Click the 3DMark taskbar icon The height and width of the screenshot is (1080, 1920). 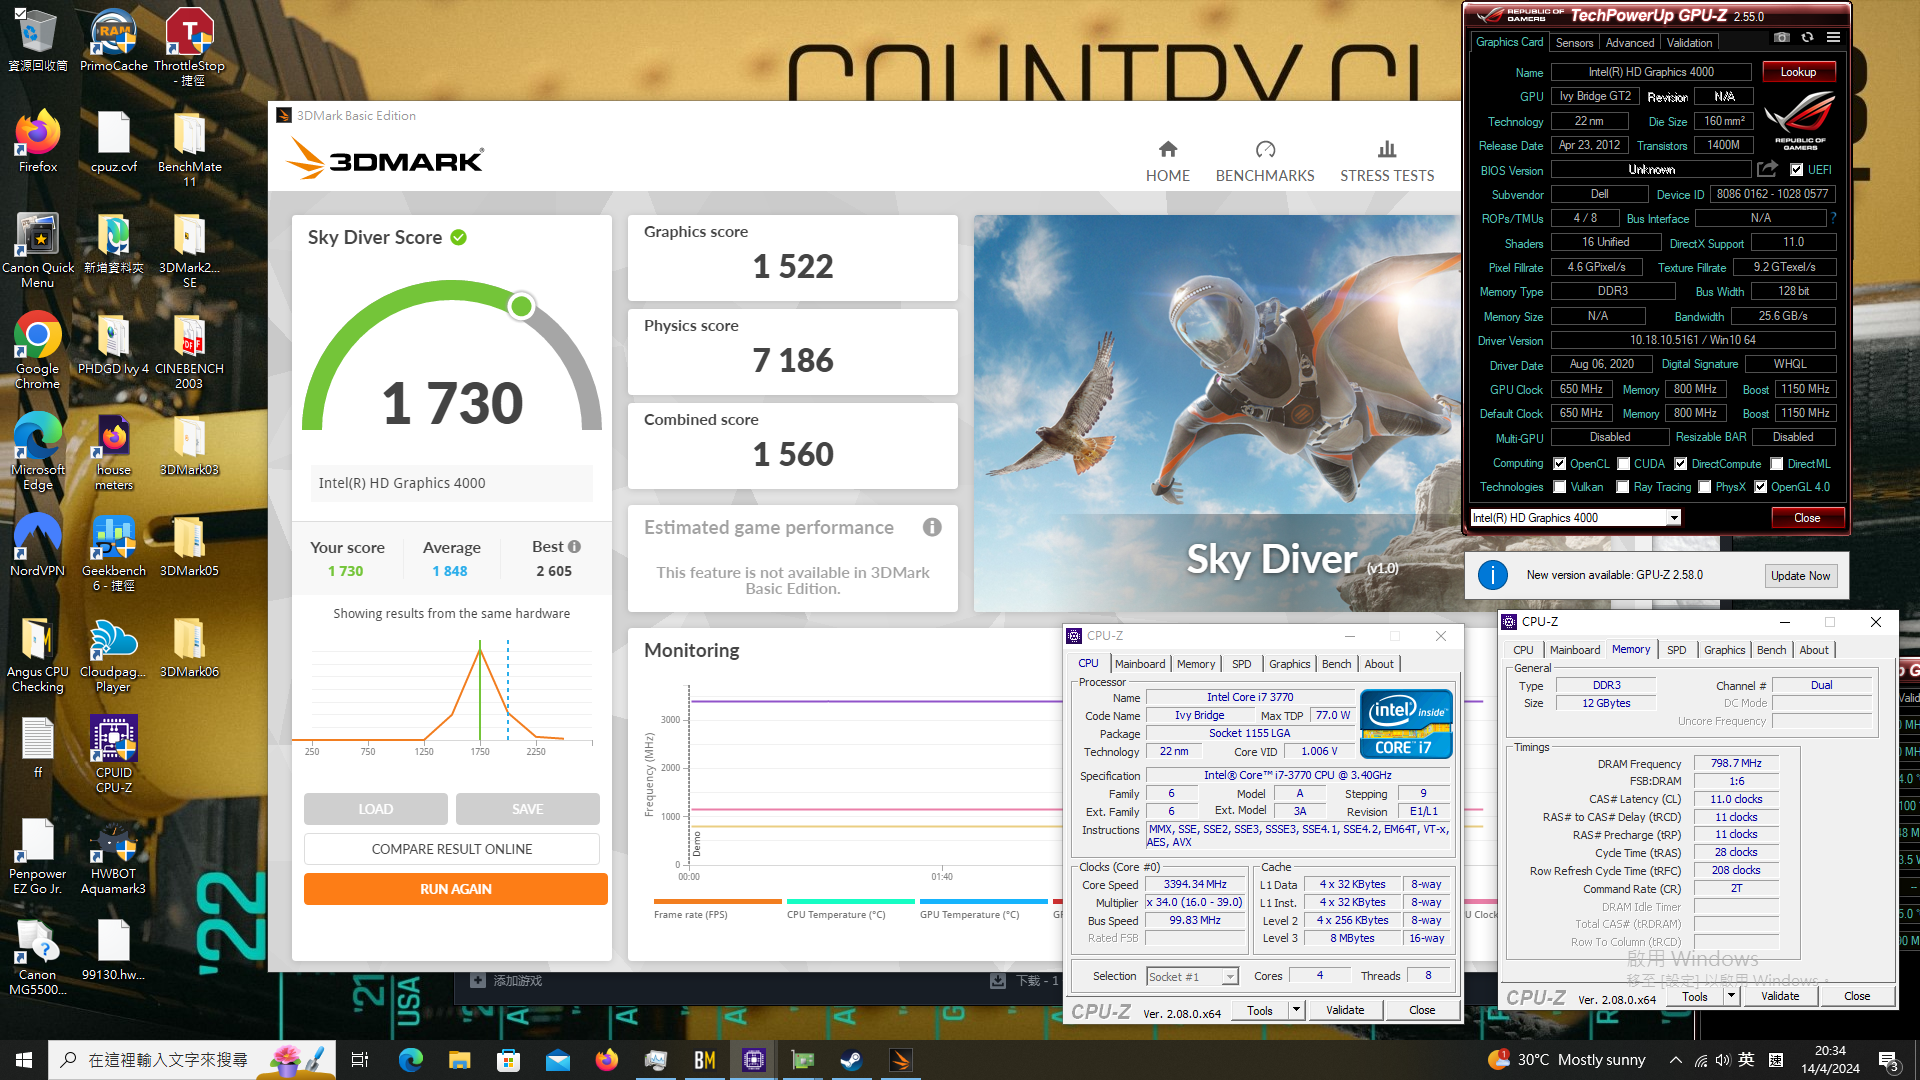901,1060
